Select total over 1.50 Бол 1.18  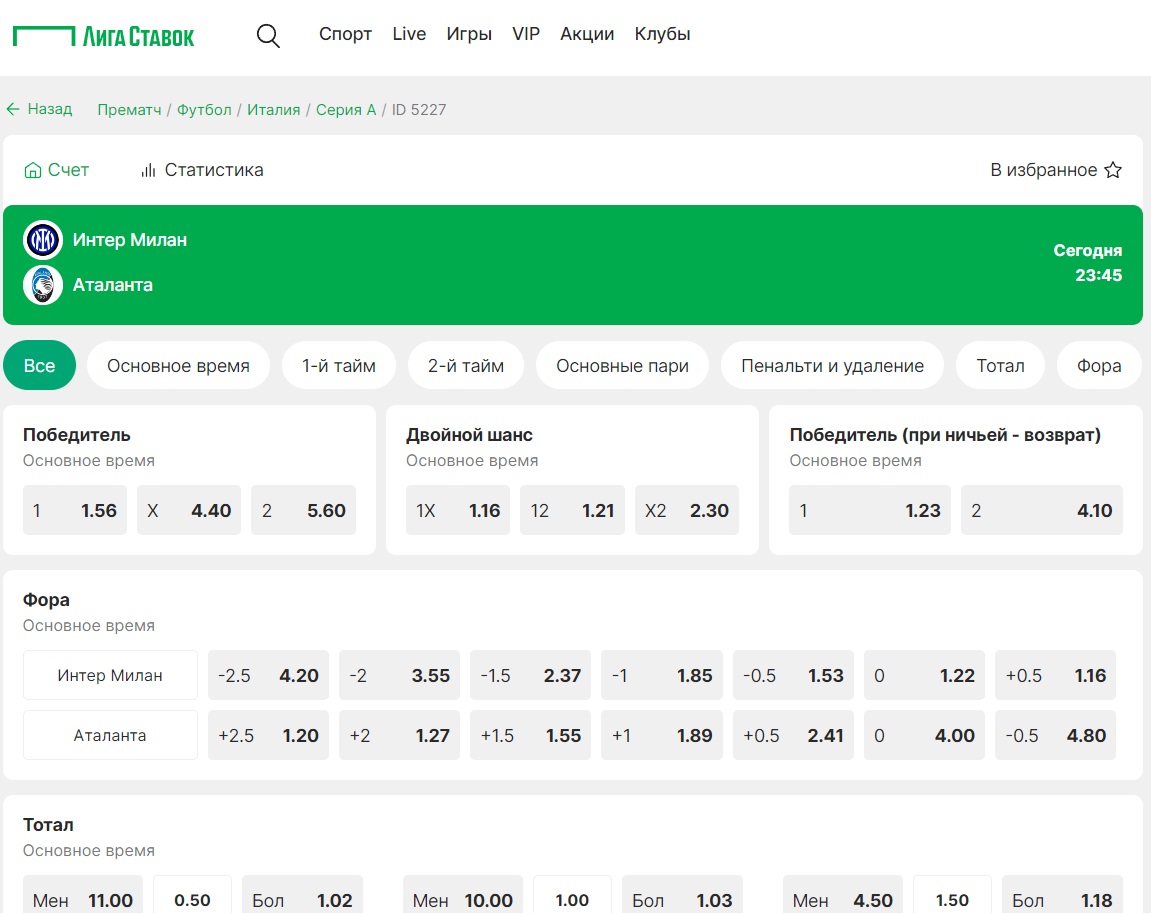1062,897
